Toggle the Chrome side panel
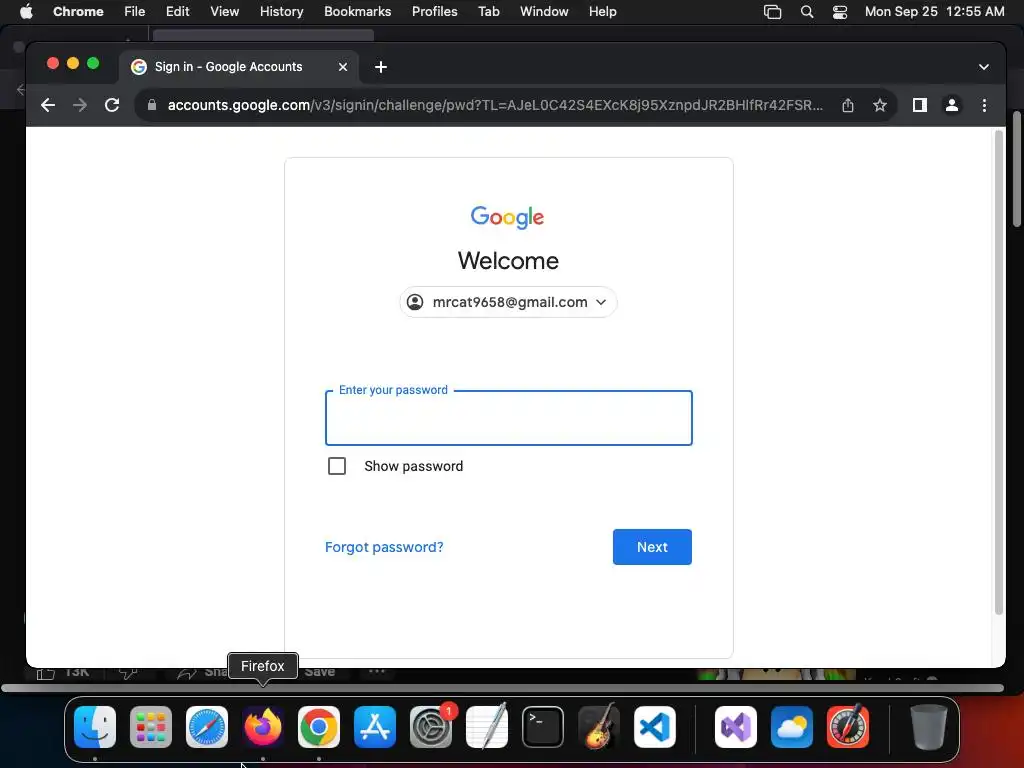1024x768 pixels. 920,105
